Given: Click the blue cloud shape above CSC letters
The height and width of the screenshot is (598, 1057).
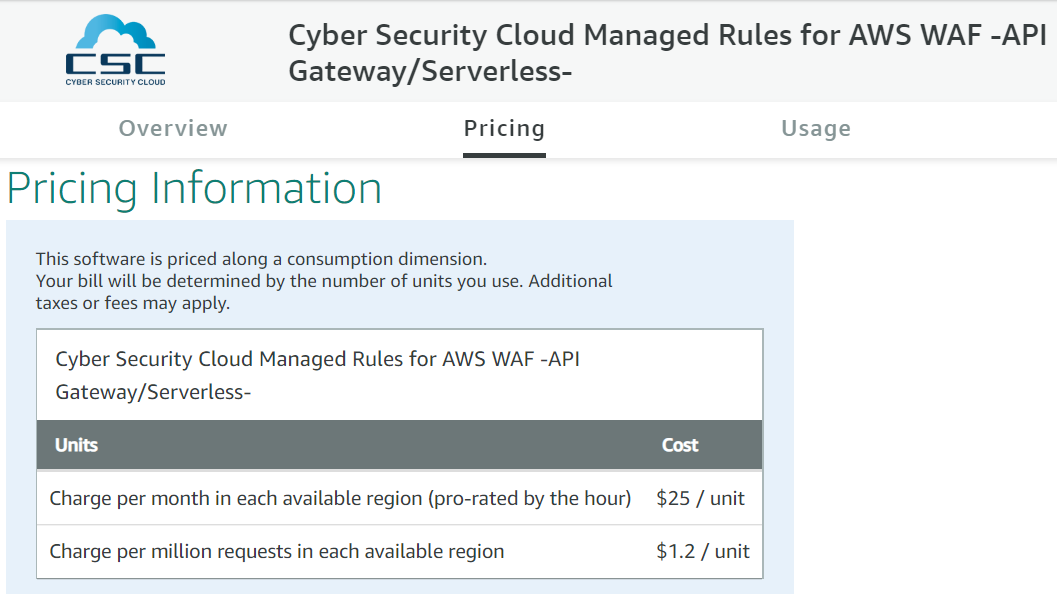Looking at the screenshot, I should pos(115,30).
